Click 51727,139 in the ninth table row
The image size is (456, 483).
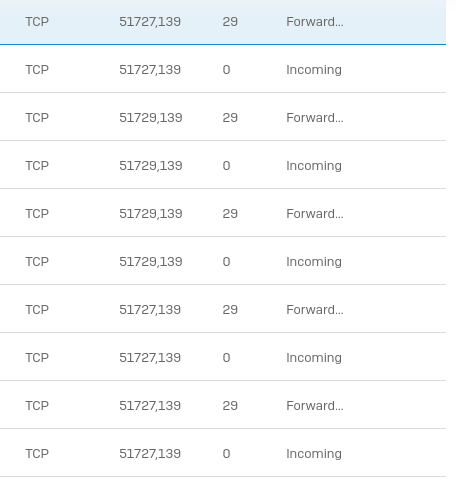150,406
